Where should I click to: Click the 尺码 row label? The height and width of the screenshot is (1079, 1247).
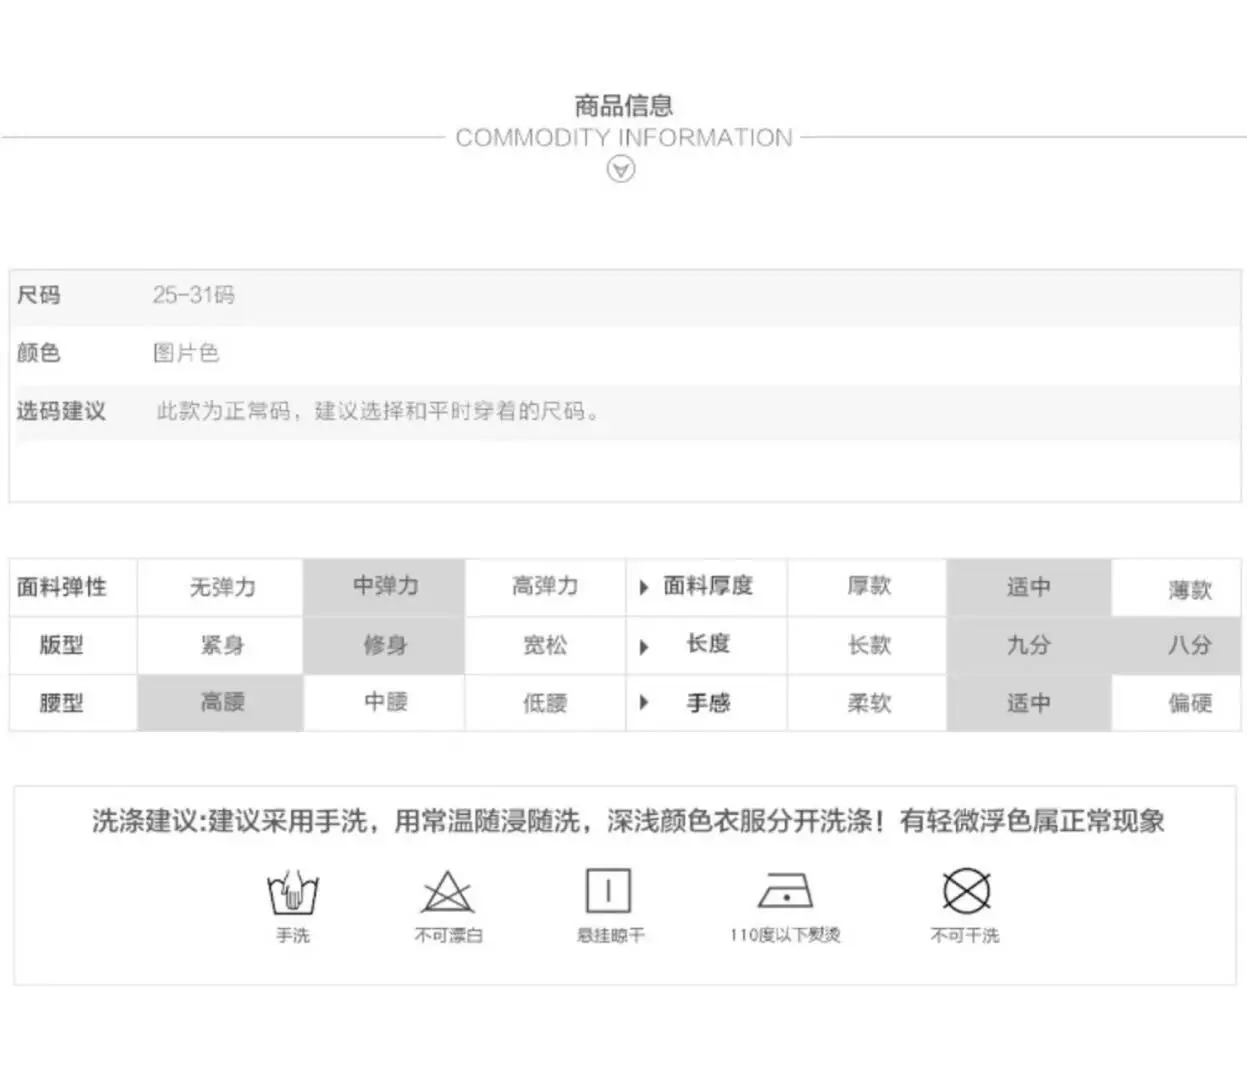click(39, 295)
